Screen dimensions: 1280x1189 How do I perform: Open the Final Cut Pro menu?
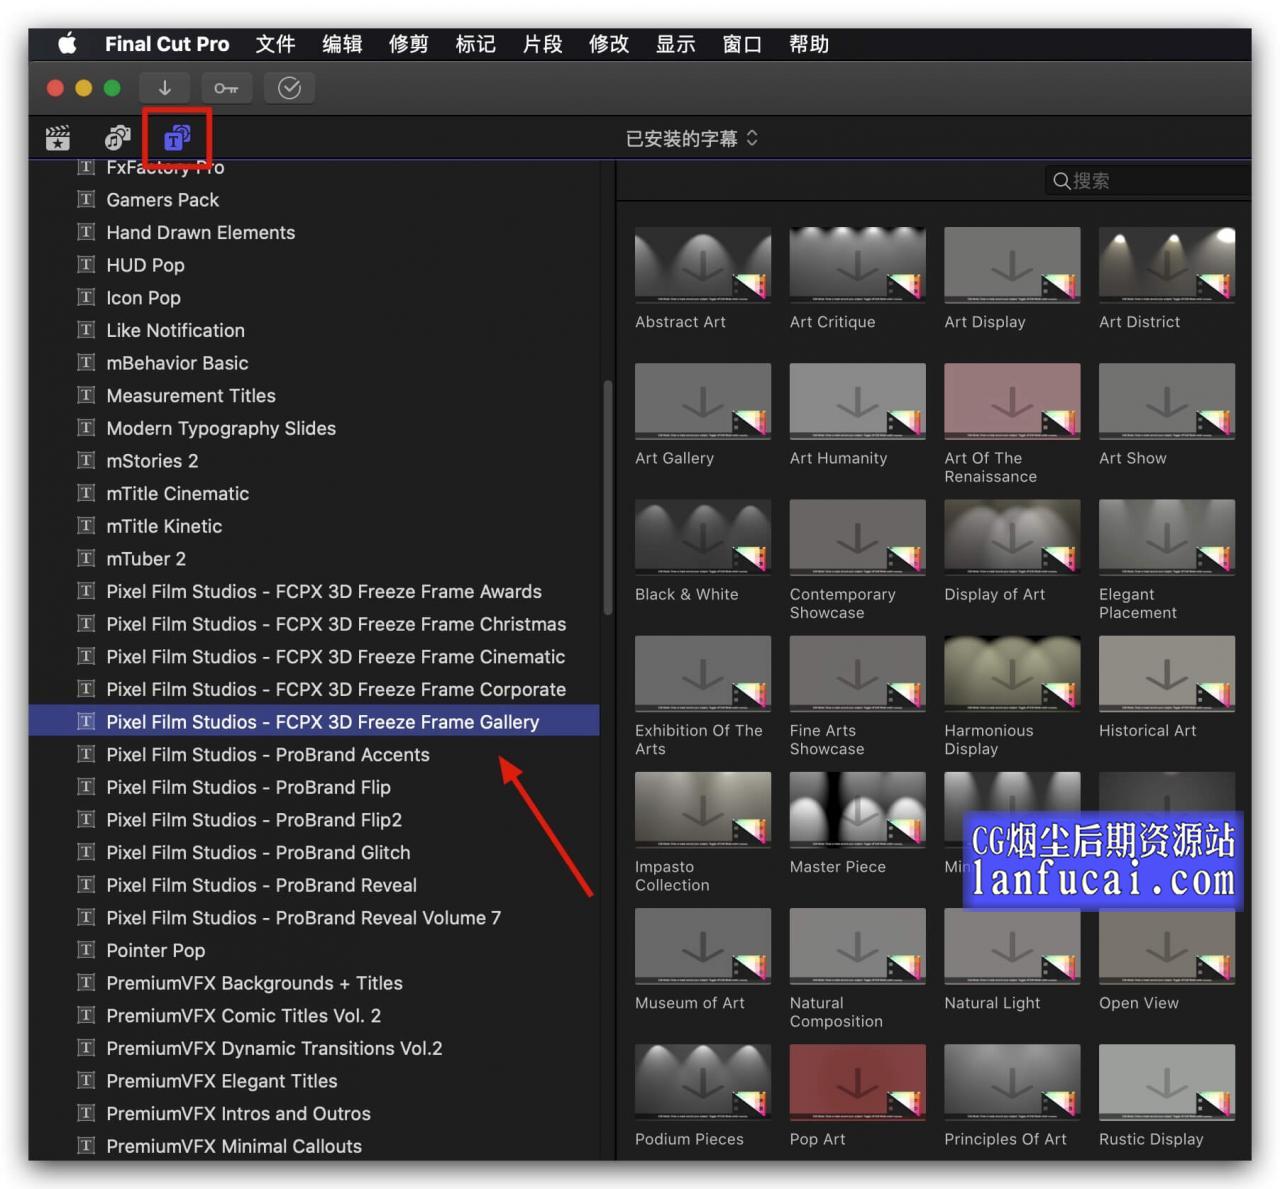tap(167, 44)
